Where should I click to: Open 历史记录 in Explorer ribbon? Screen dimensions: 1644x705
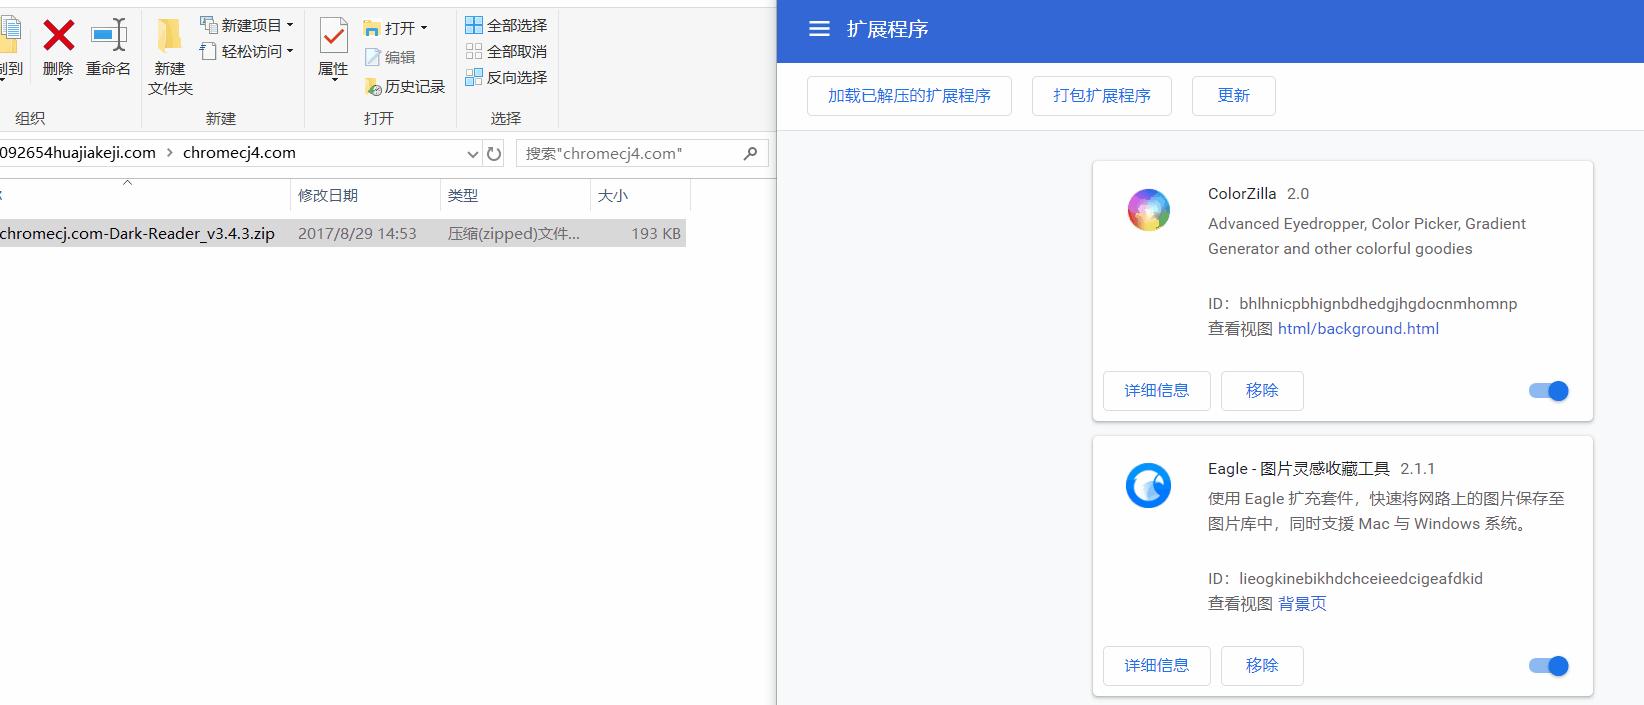[x=405, y=87]
